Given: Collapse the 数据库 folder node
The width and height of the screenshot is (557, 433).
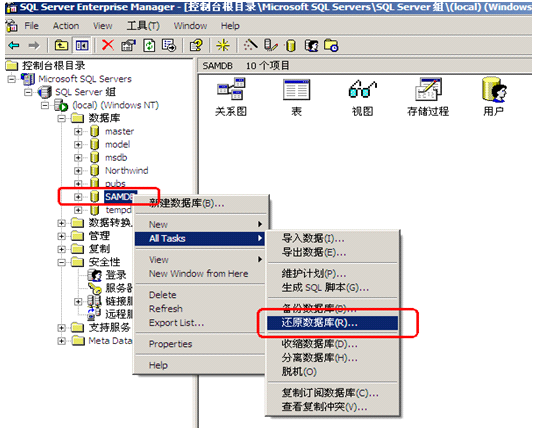Looking at the screenshot, I should pyautogui.click(x=61, y=118).
